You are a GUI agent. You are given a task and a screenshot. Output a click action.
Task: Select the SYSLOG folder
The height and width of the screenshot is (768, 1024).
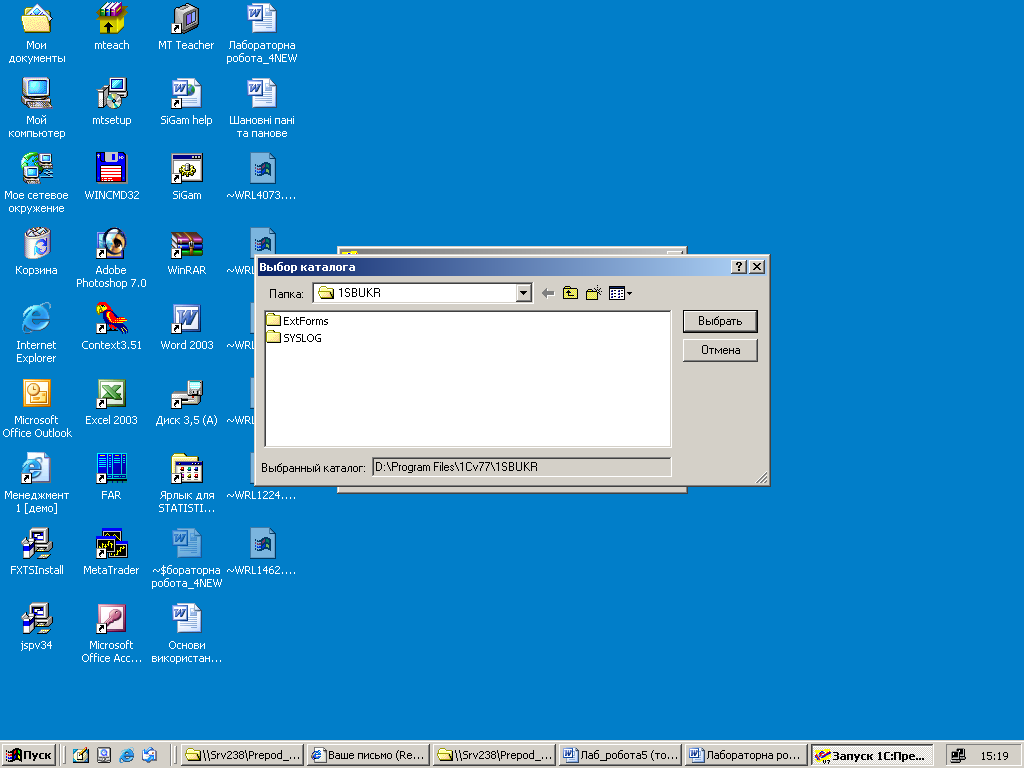click(295, 338)
